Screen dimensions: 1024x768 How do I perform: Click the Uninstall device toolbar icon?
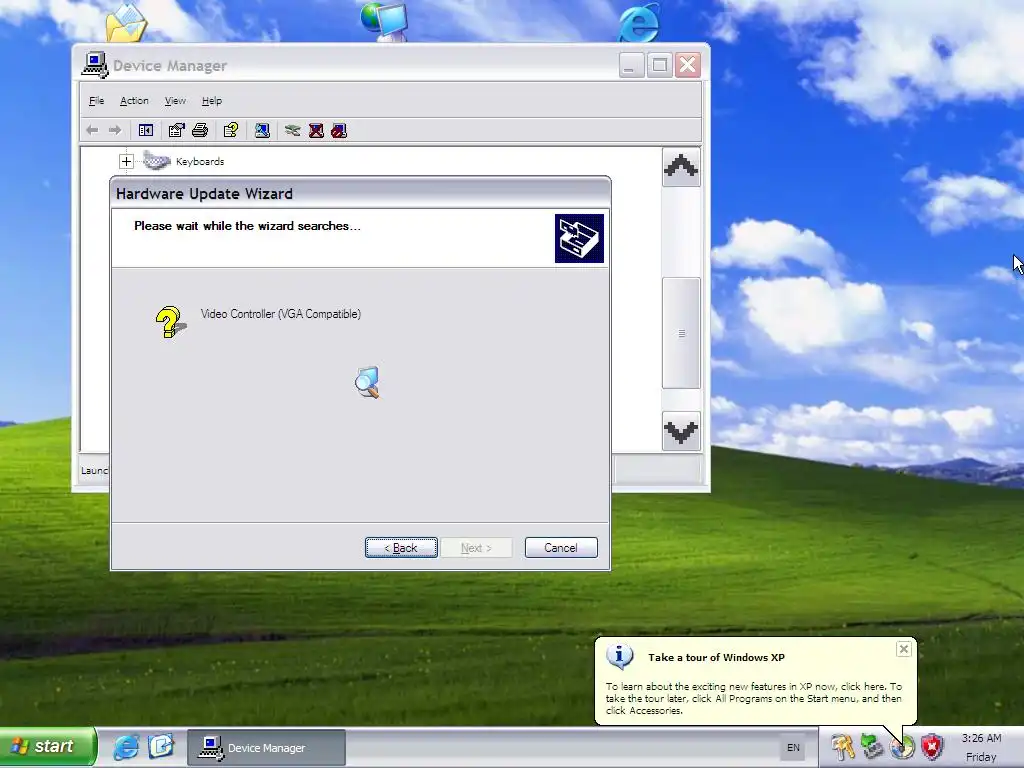click(316, 131)
